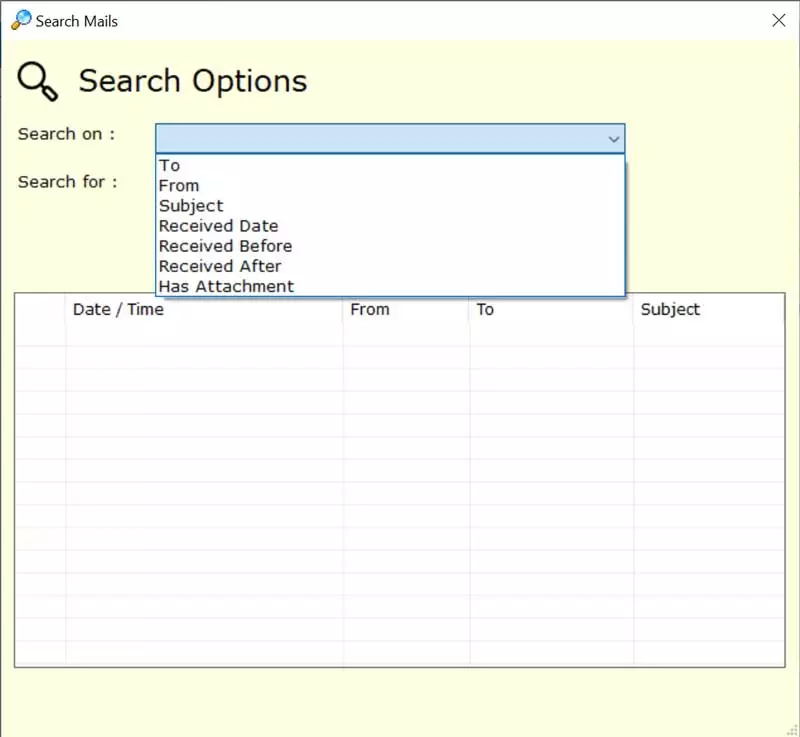This screenshot has height=737, width=800.
Task: Click the To column header in results table
Action: click(485, 310)
